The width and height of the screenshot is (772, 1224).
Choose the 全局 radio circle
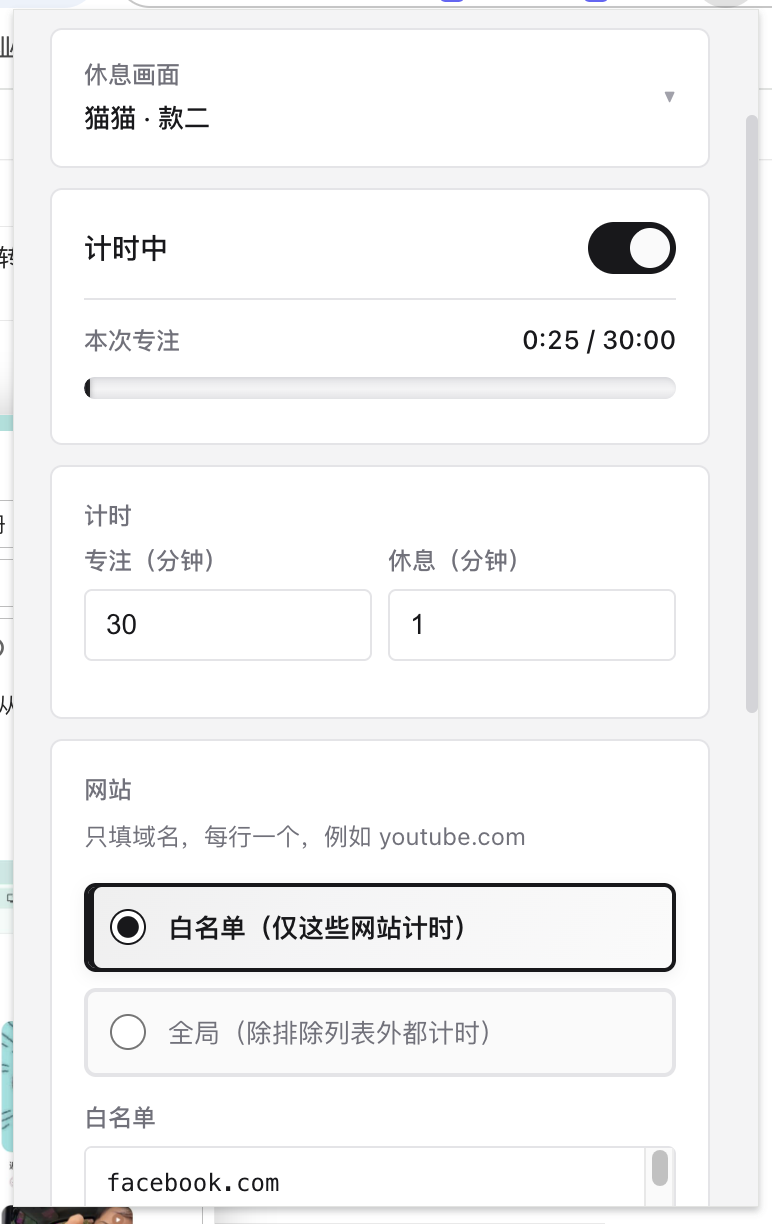coord(128,1032)
